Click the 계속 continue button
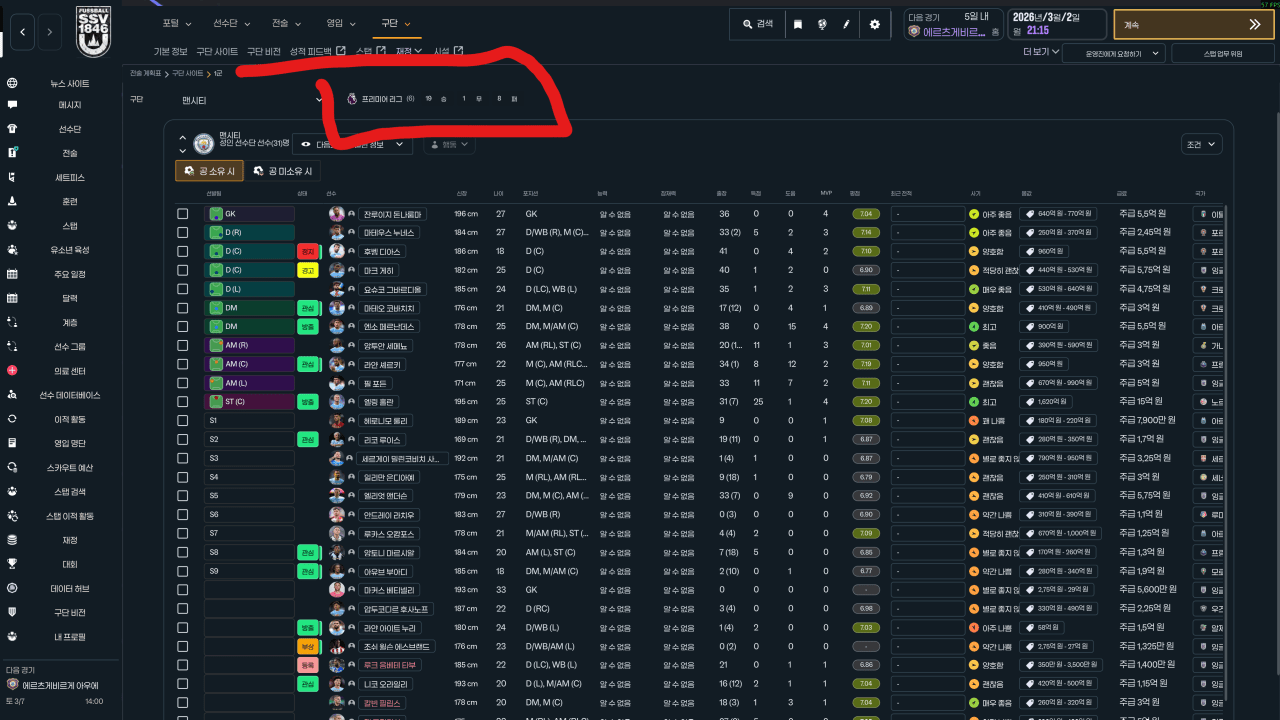 (x=1195, y=24)
